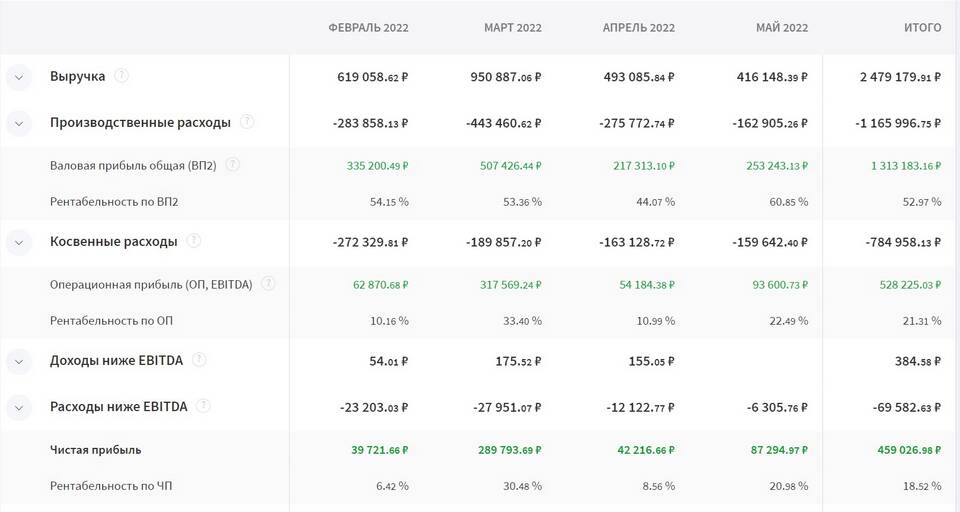The image size is (960, 512).
Task: Open help icon next to Расходы ниже EBITDA
Action: pyautogui.click(x=205, y=406)
